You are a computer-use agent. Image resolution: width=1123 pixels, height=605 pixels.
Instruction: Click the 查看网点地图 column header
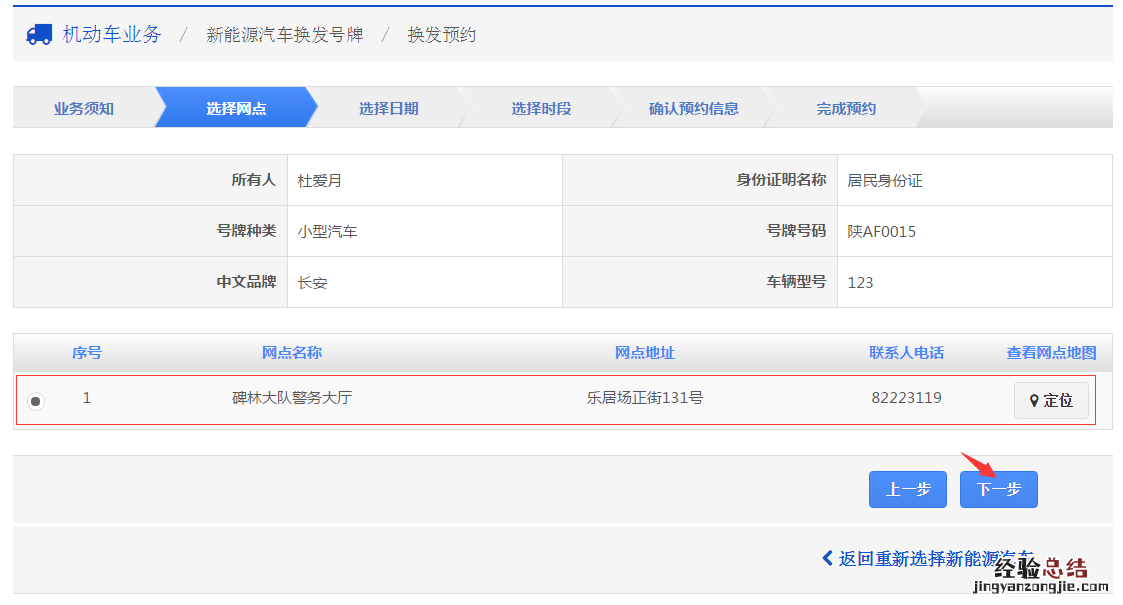1051,352
